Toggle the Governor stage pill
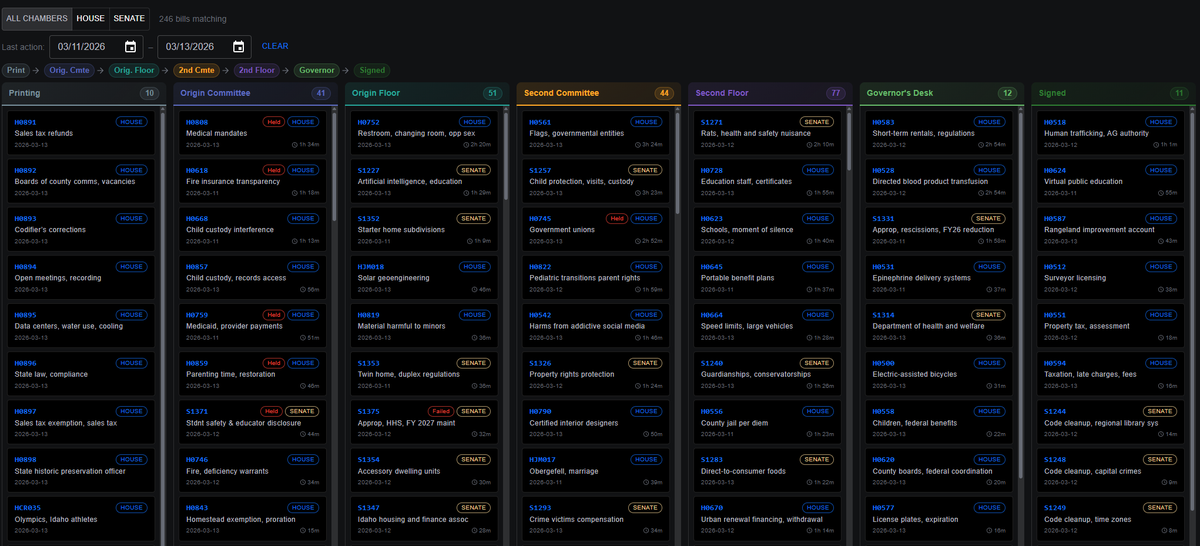The height and width of the screenshot is (546, 1200). tap(317, 70)
